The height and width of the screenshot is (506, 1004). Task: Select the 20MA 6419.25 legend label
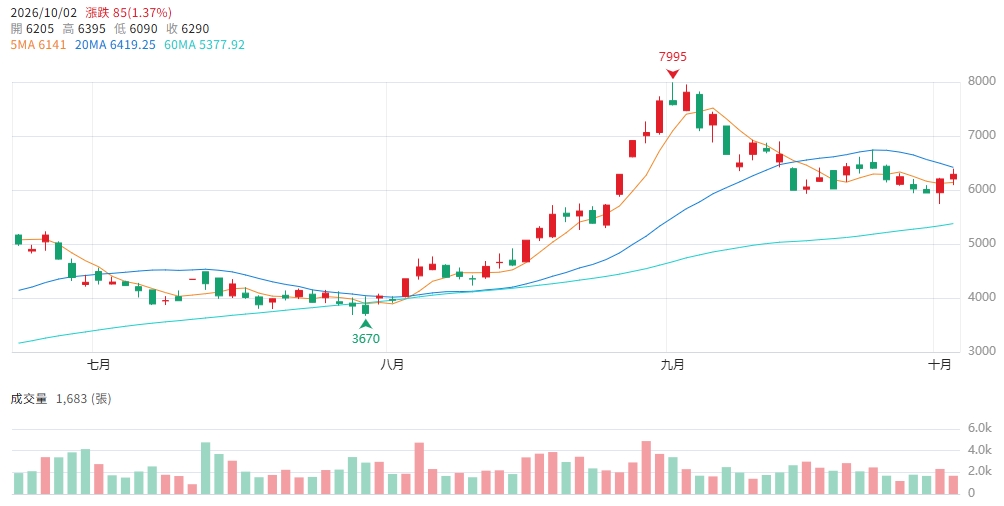point(114,45)
